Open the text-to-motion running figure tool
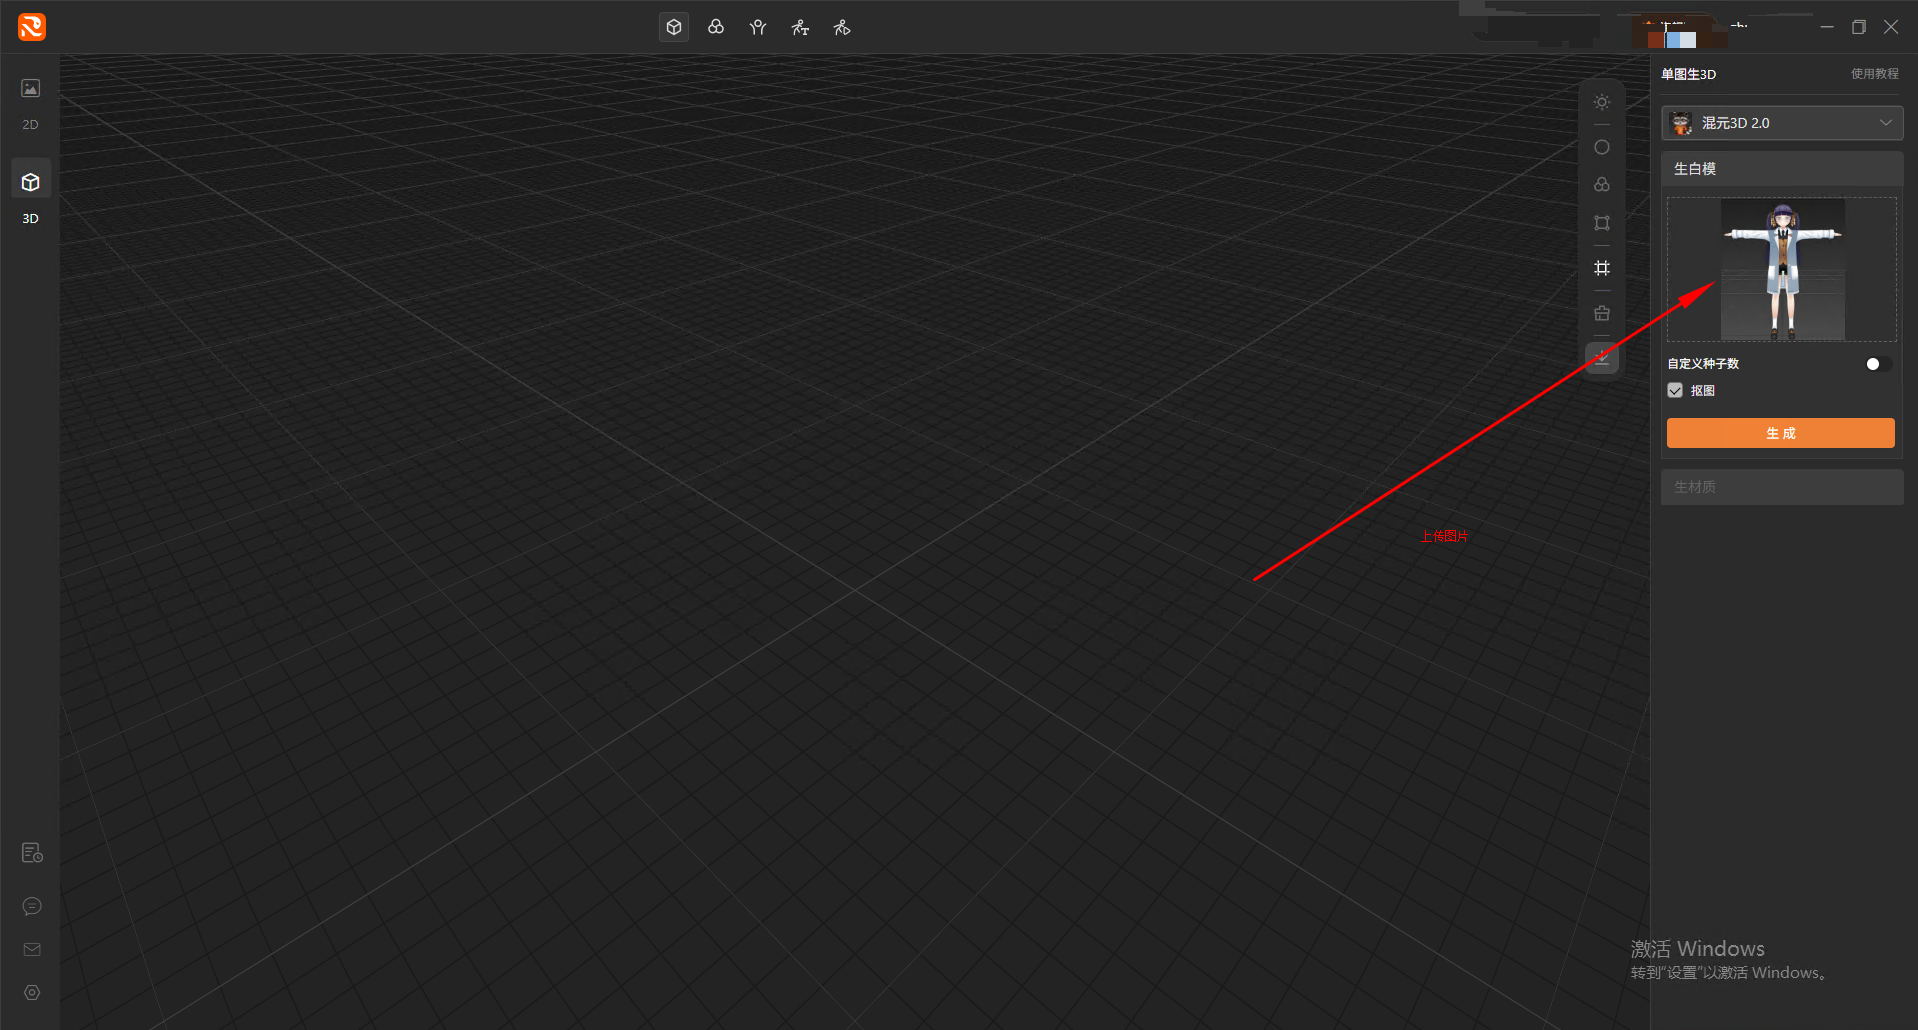1918x1030 pixels. coord(800,27)
